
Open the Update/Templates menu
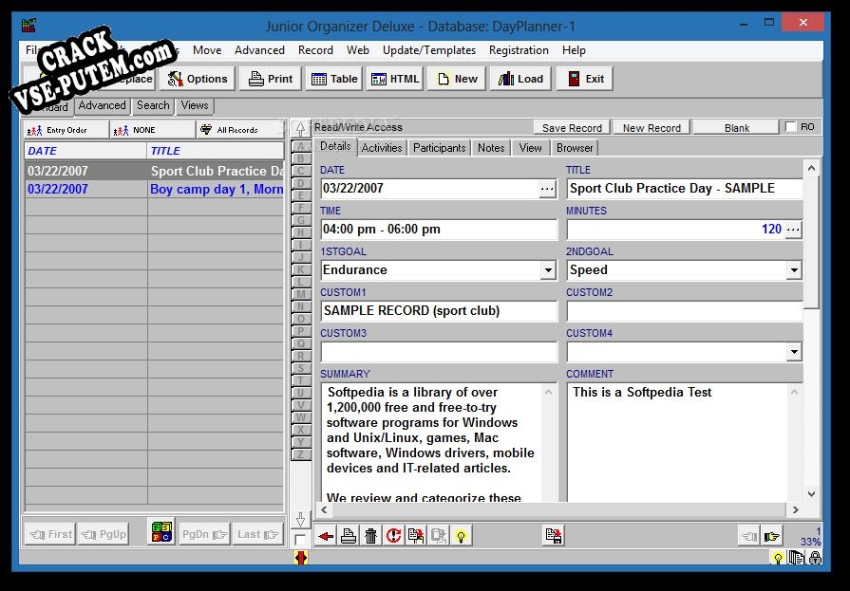pos(429,50)
